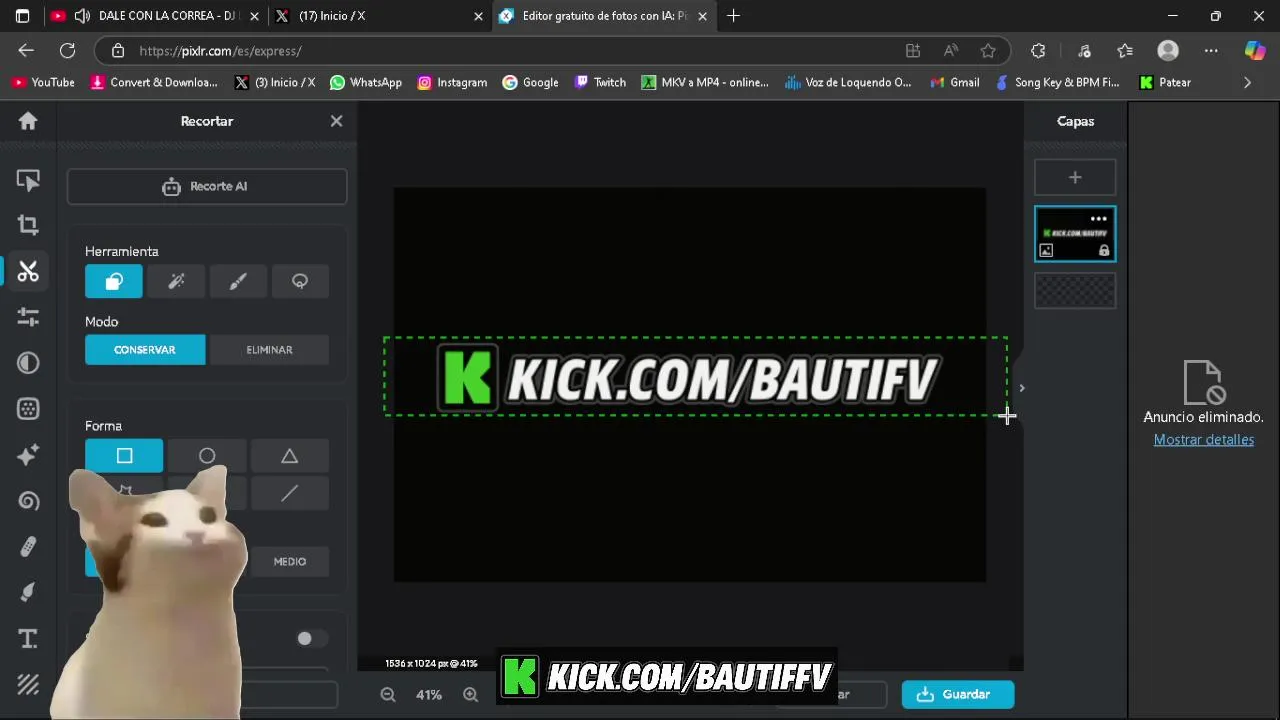
Task: Choose the Shape cutout tool under Herramienta
Action: pos(114,282)
